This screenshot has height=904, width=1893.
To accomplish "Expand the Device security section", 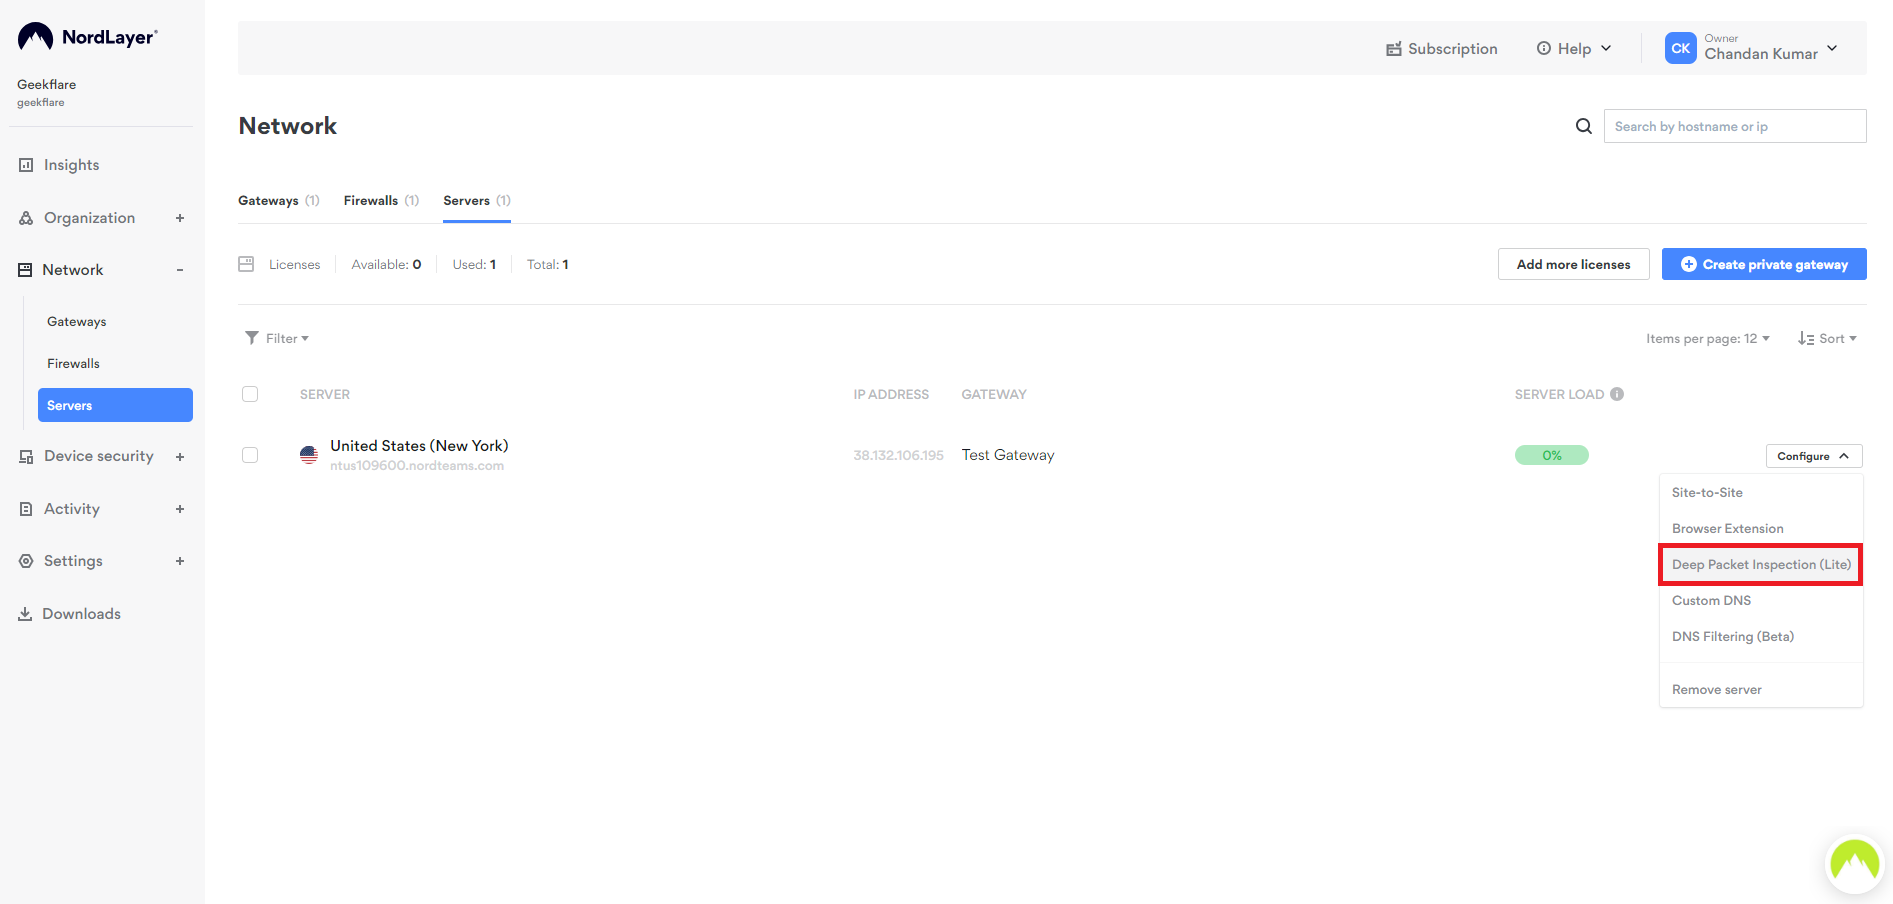I will click(180, 457).
